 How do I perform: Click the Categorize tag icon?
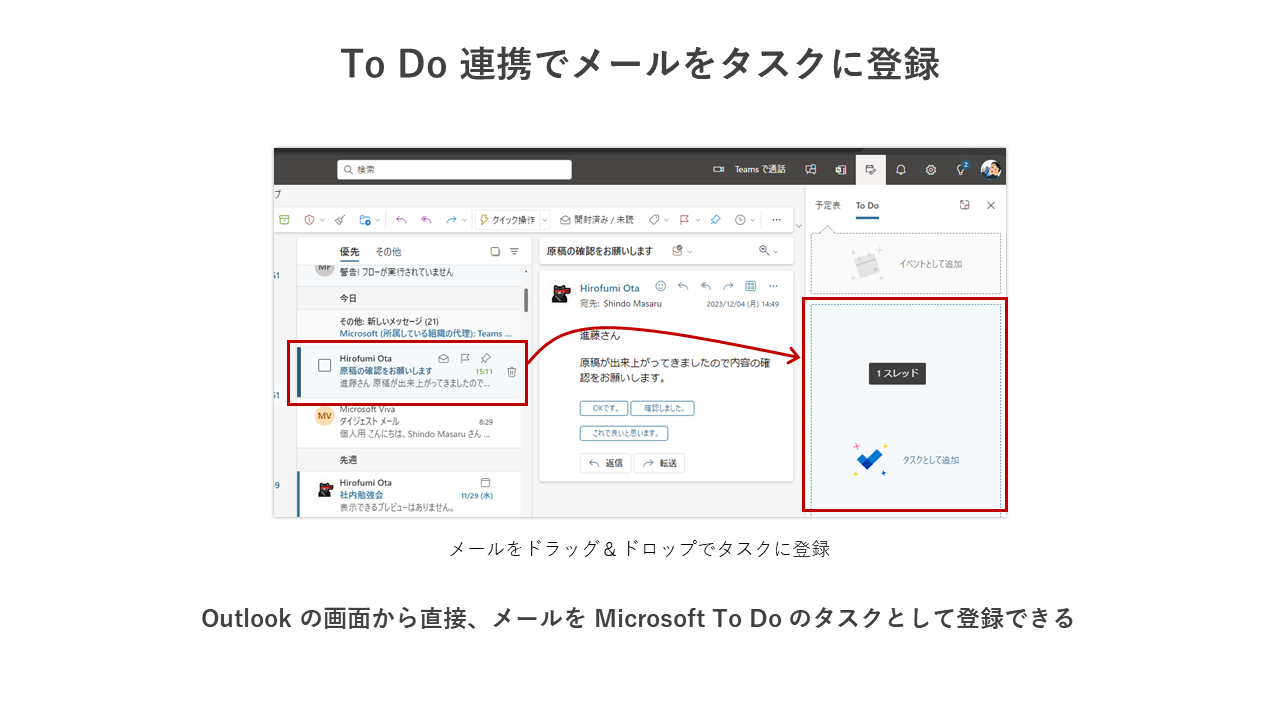654,220
